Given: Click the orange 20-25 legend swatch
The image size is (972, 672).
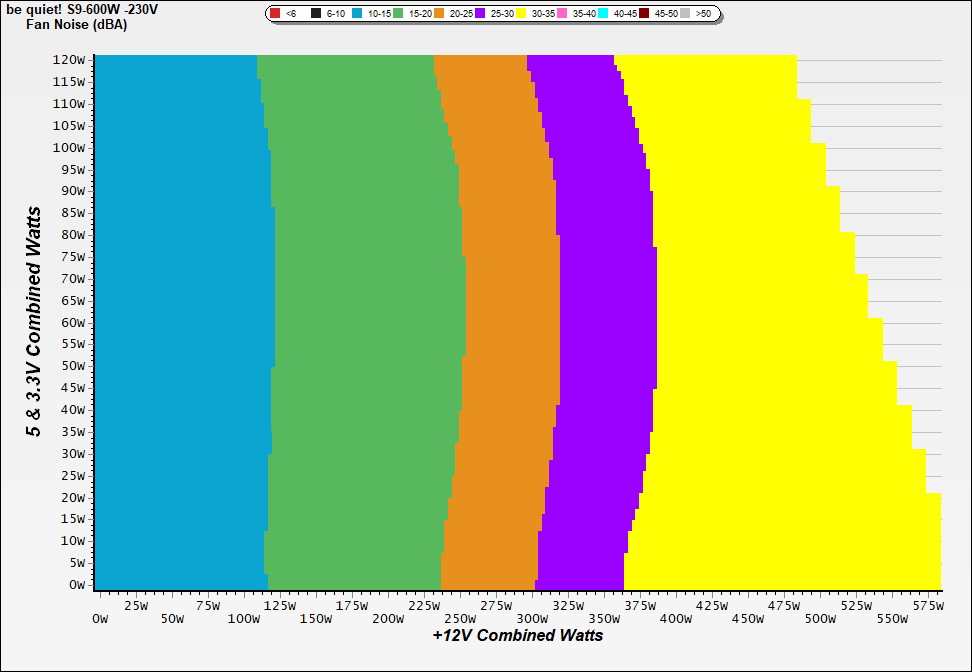Looking at the screenshot, I should 439,14.
